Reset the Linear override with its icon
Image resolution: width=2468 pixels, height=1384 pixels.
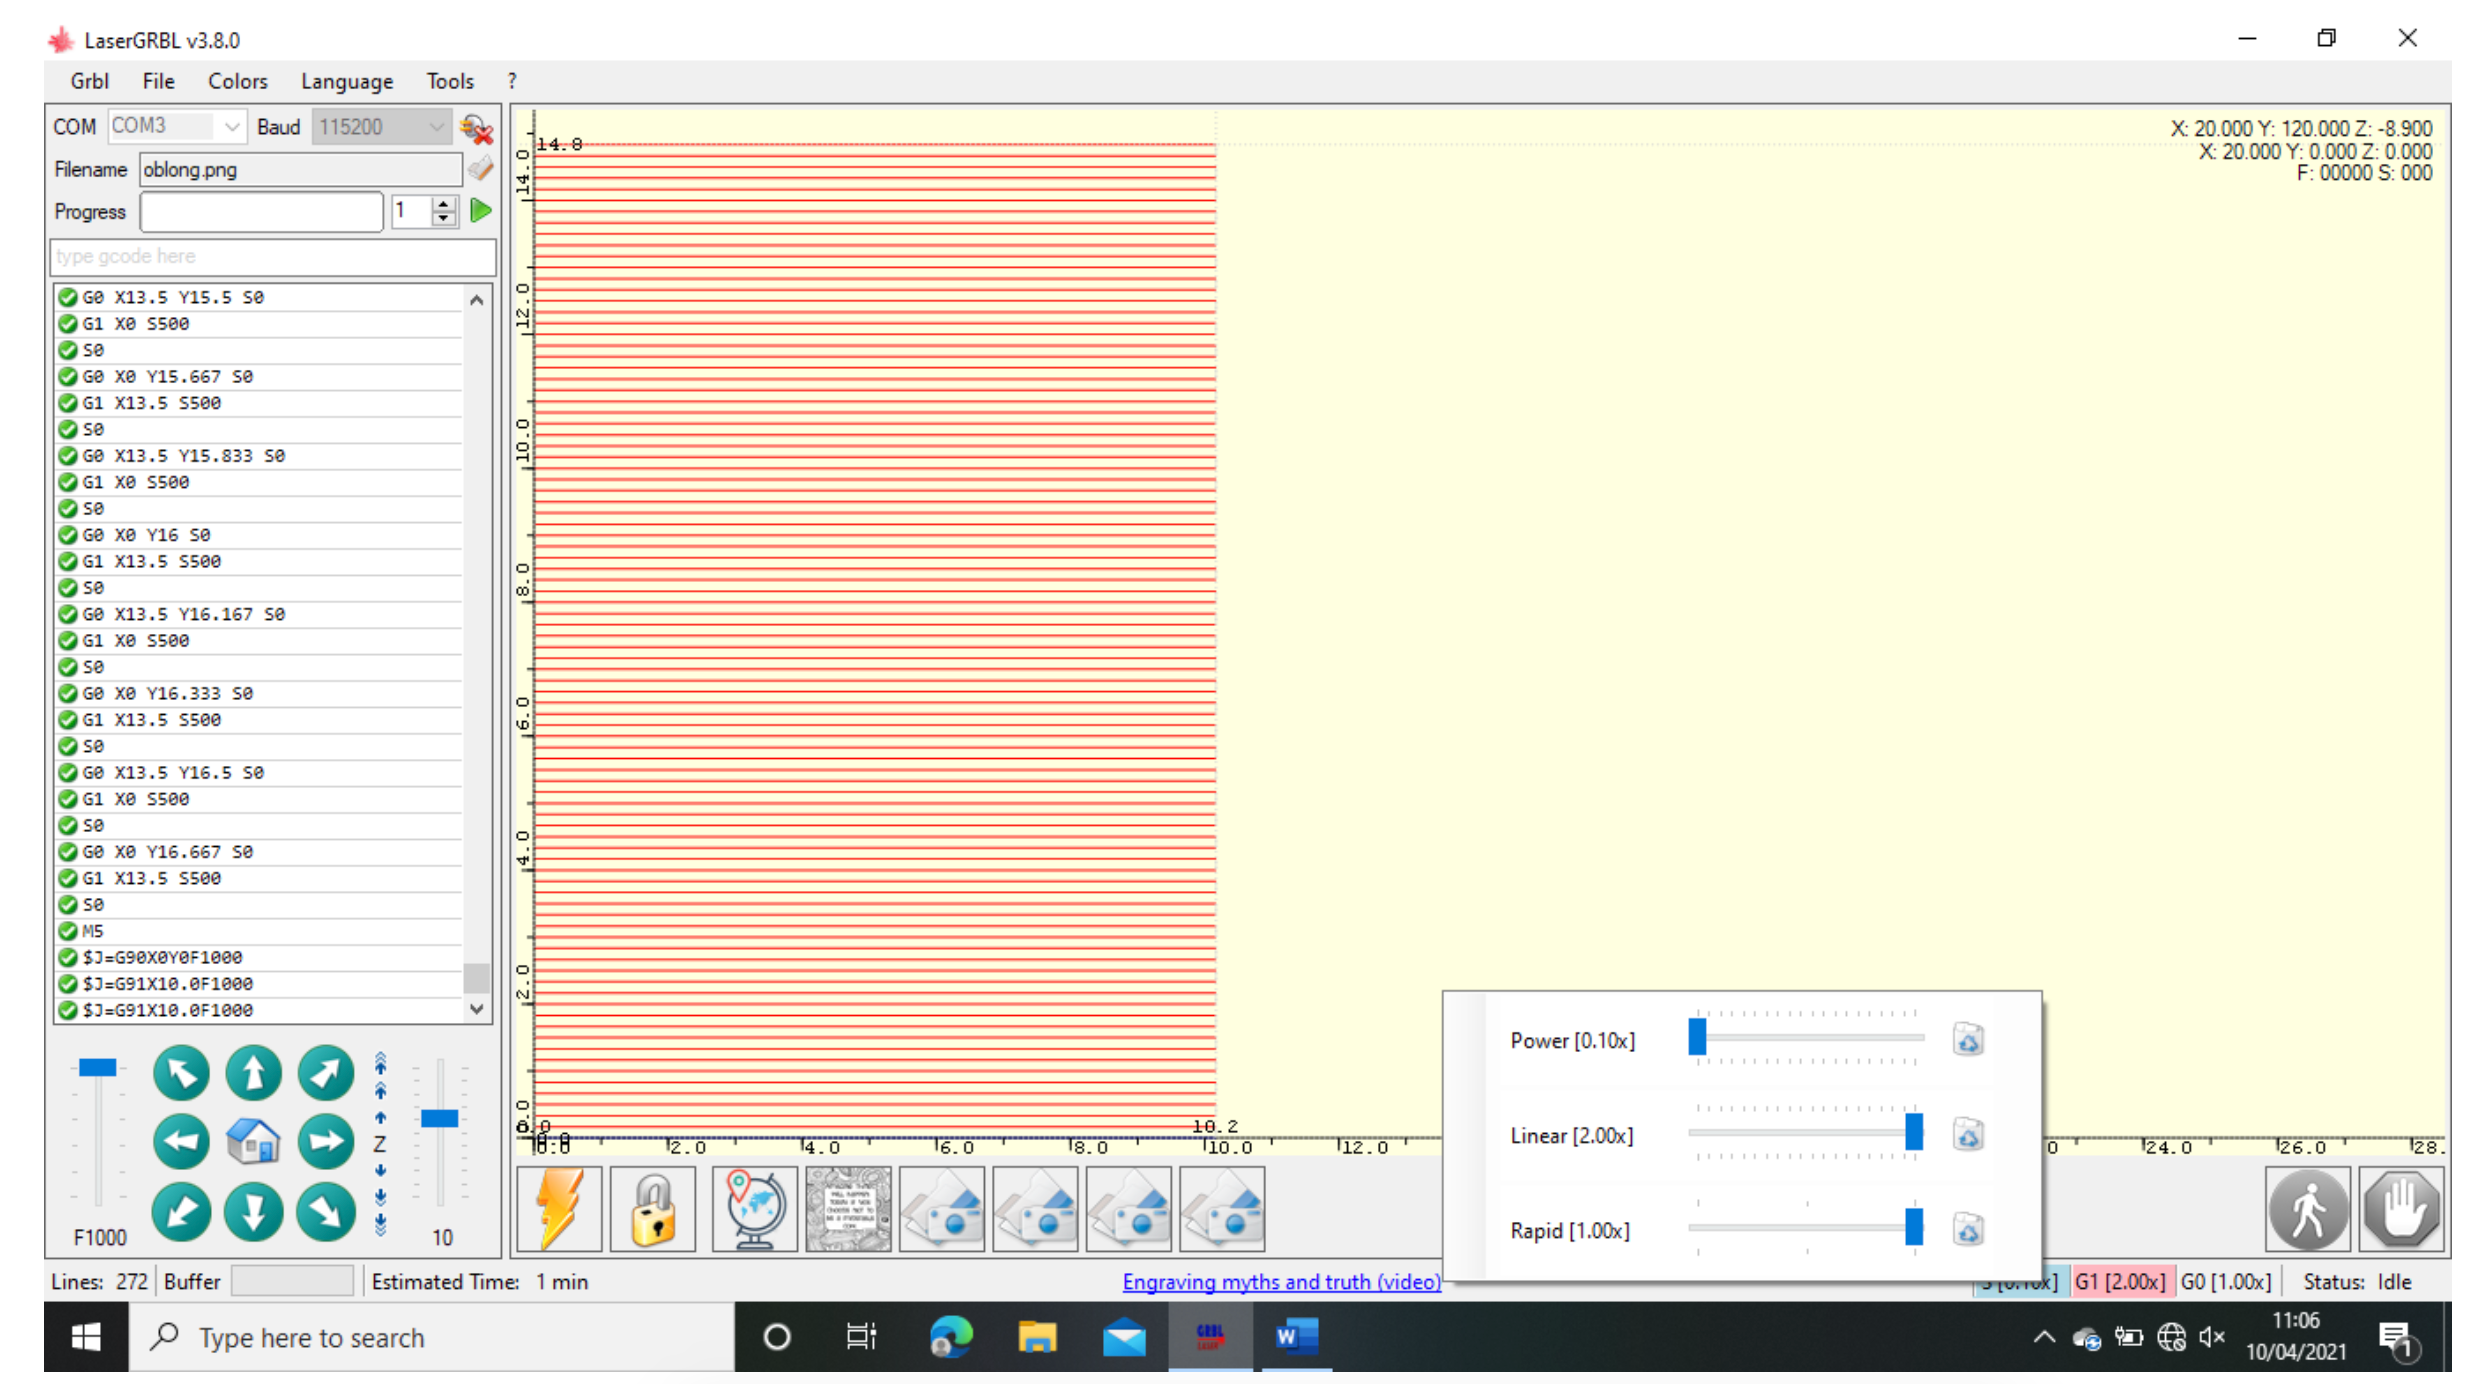[x=1968, y=1135]
